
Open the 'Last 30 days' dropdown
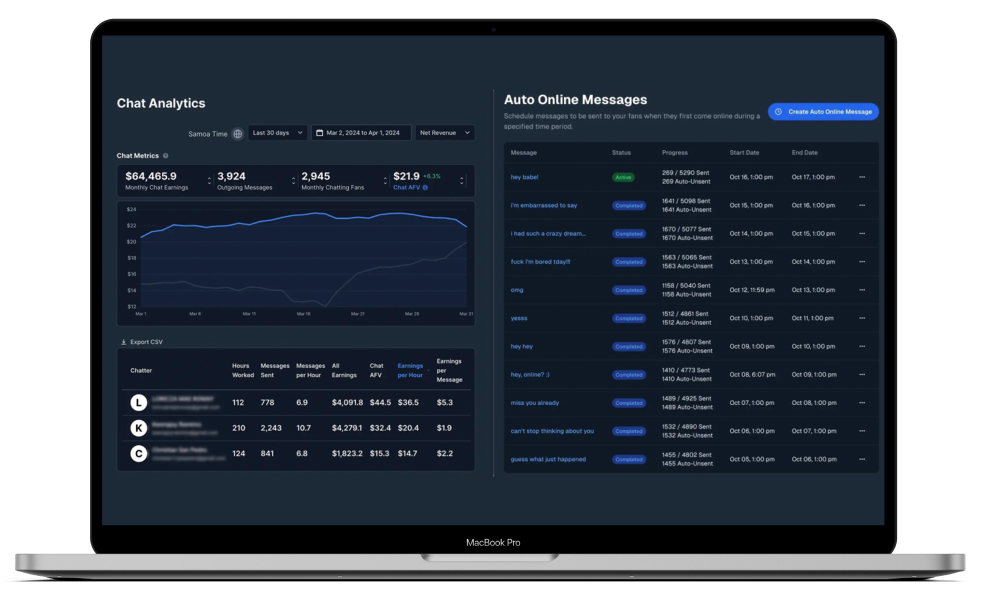(277, 132)
